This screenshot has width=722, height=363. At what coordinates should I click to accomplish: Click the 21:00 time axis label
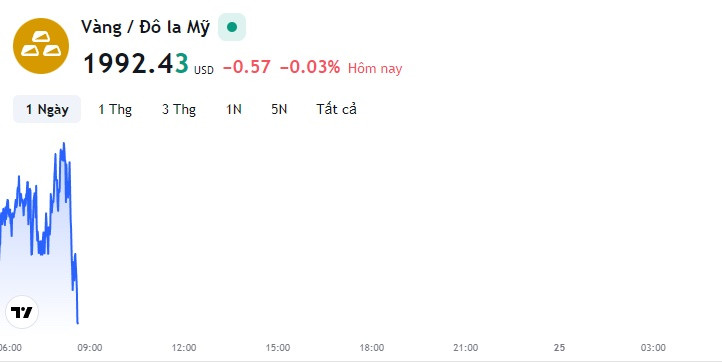pos(466,348)
